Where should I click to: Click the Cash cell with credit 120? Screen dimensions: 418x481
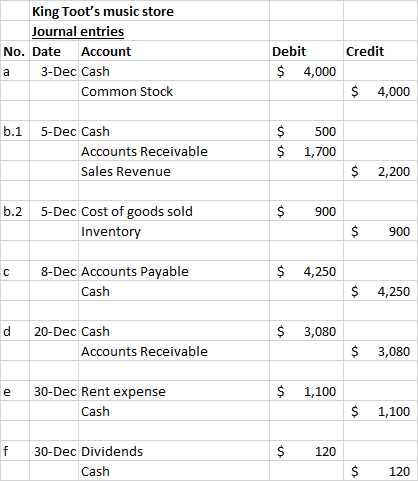[x=174, y=471]
